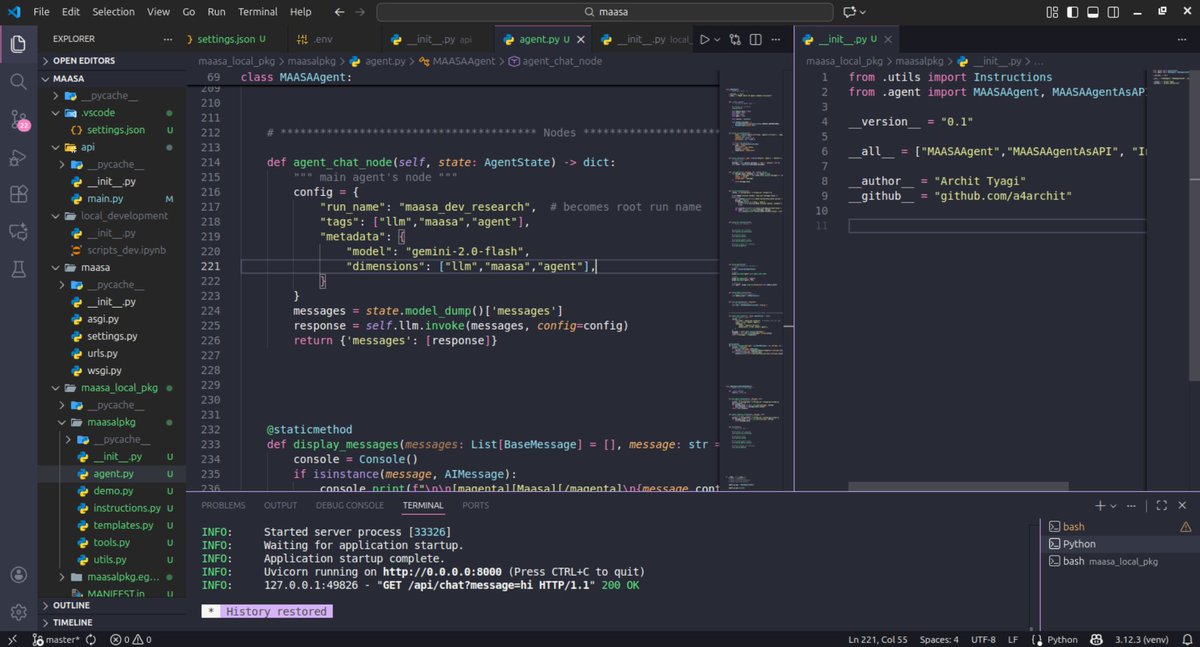Run the Python file with play icon
The image size is (1200, 647).
705,40
